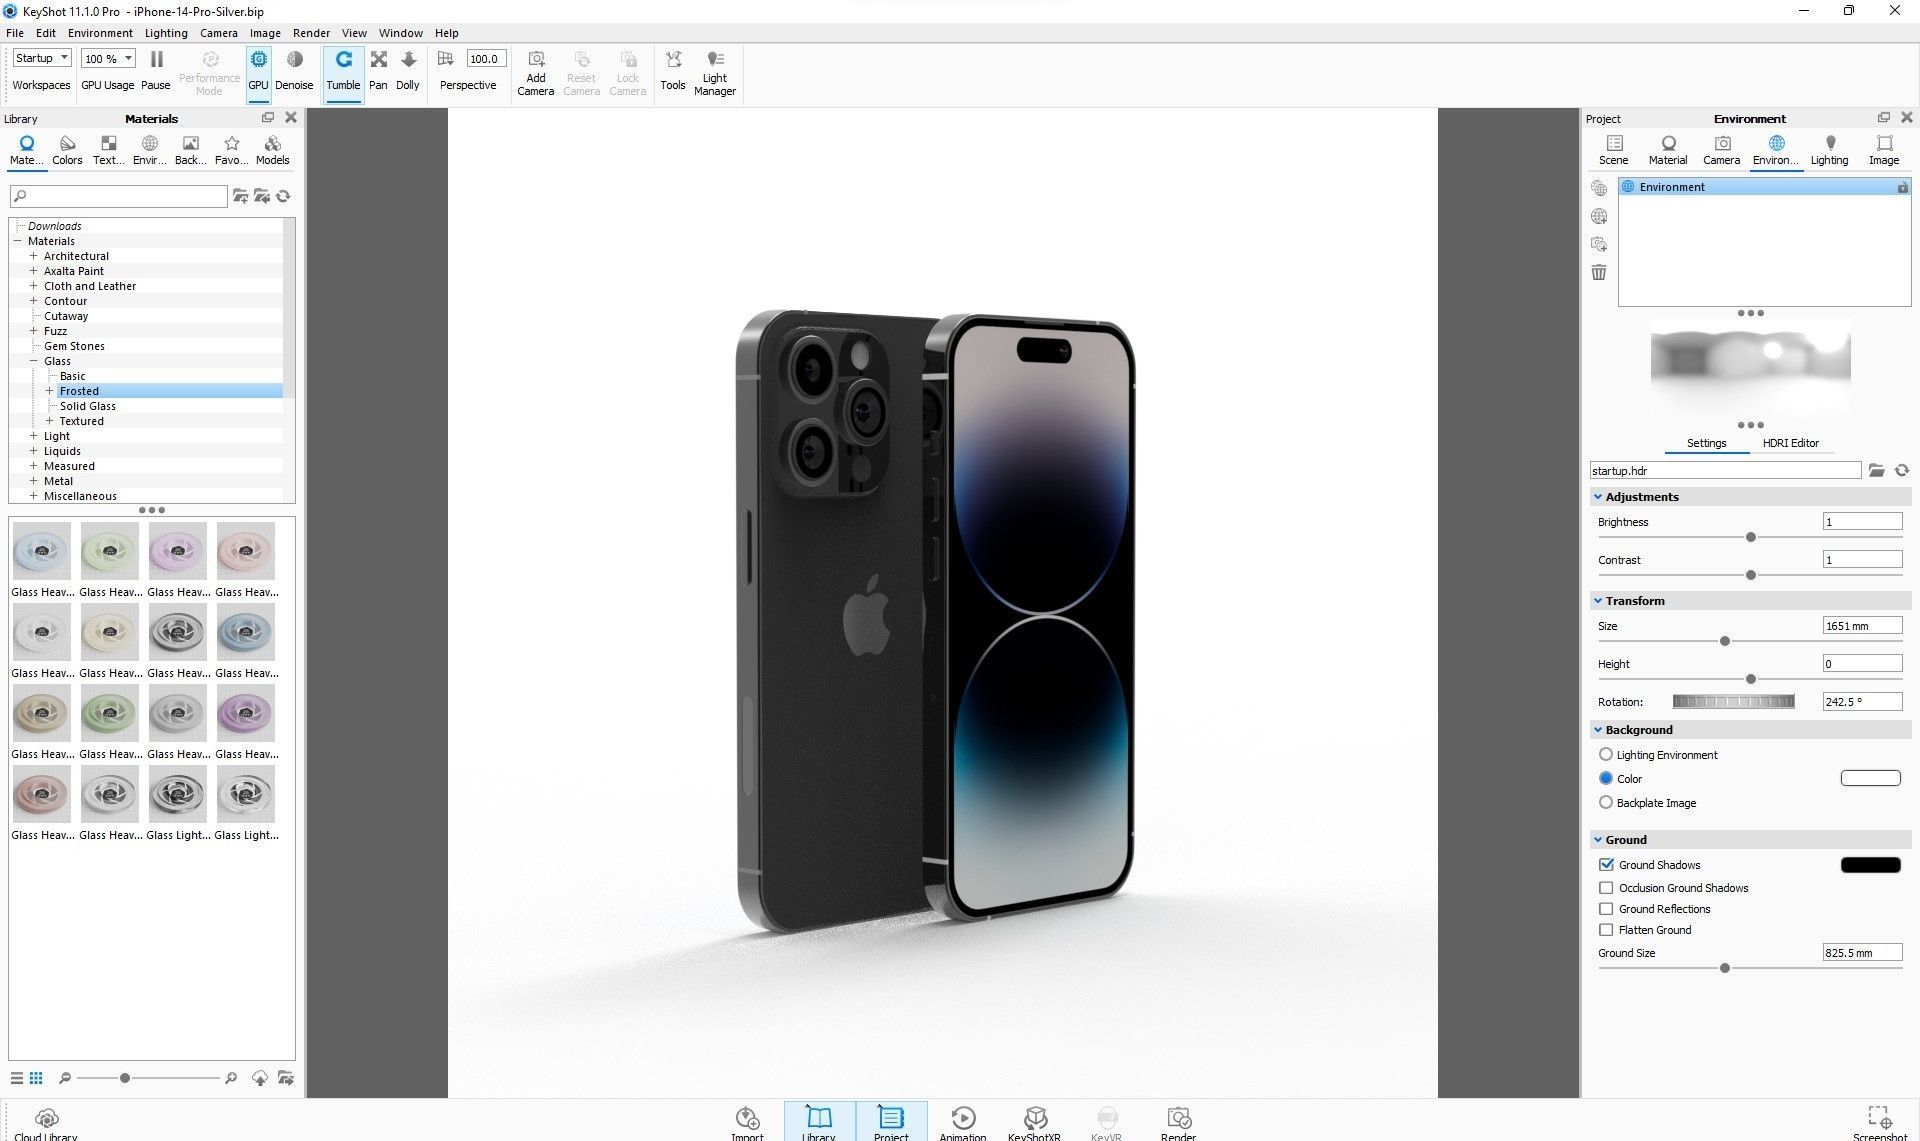Switch to the Lighting project tab
This screenshot has width=1920, height=1141.
(1829, 150)
